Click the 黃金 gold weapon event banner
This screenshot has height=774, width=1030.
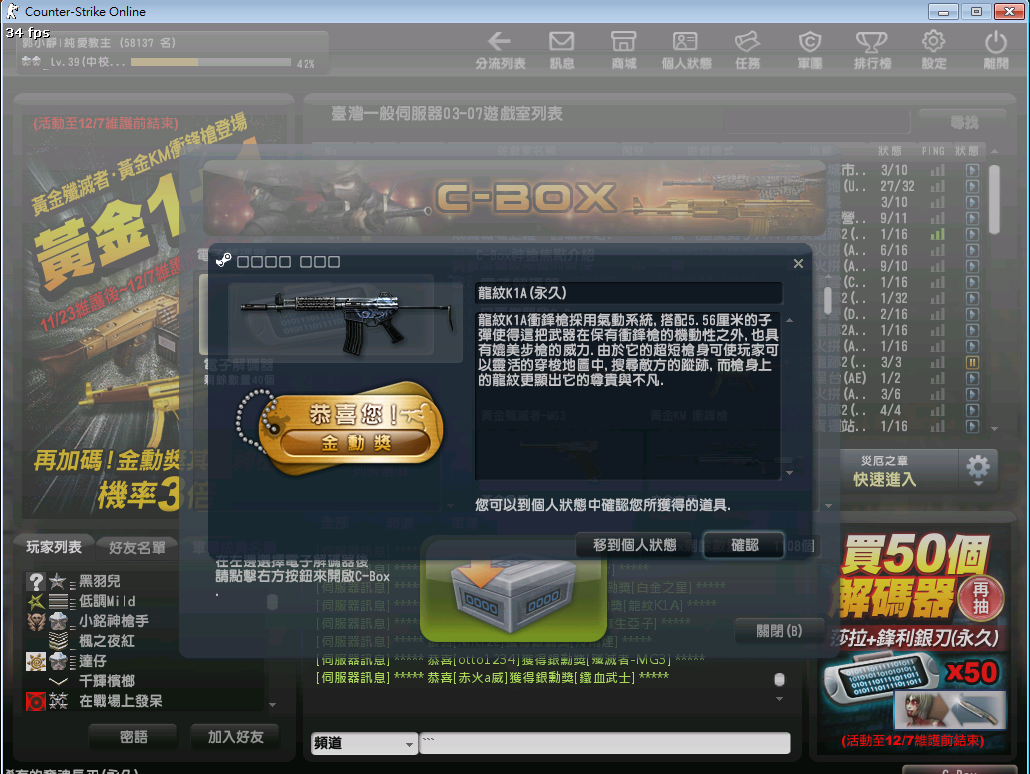point(102,315)
